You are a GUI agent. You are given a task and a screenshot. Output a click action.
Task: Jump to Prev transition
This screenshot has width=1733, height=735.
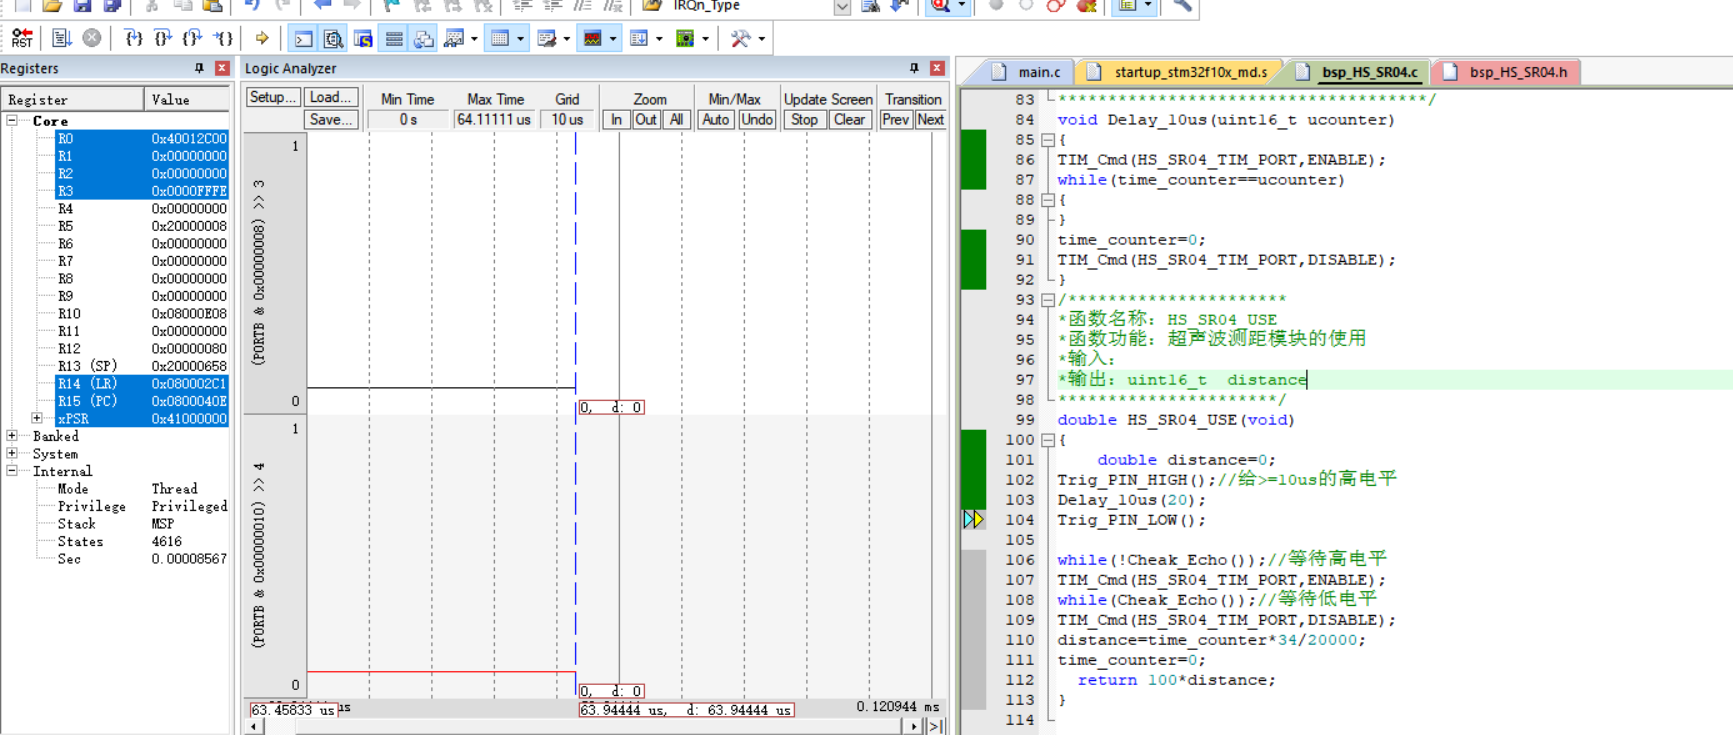(x=895, y=119)
